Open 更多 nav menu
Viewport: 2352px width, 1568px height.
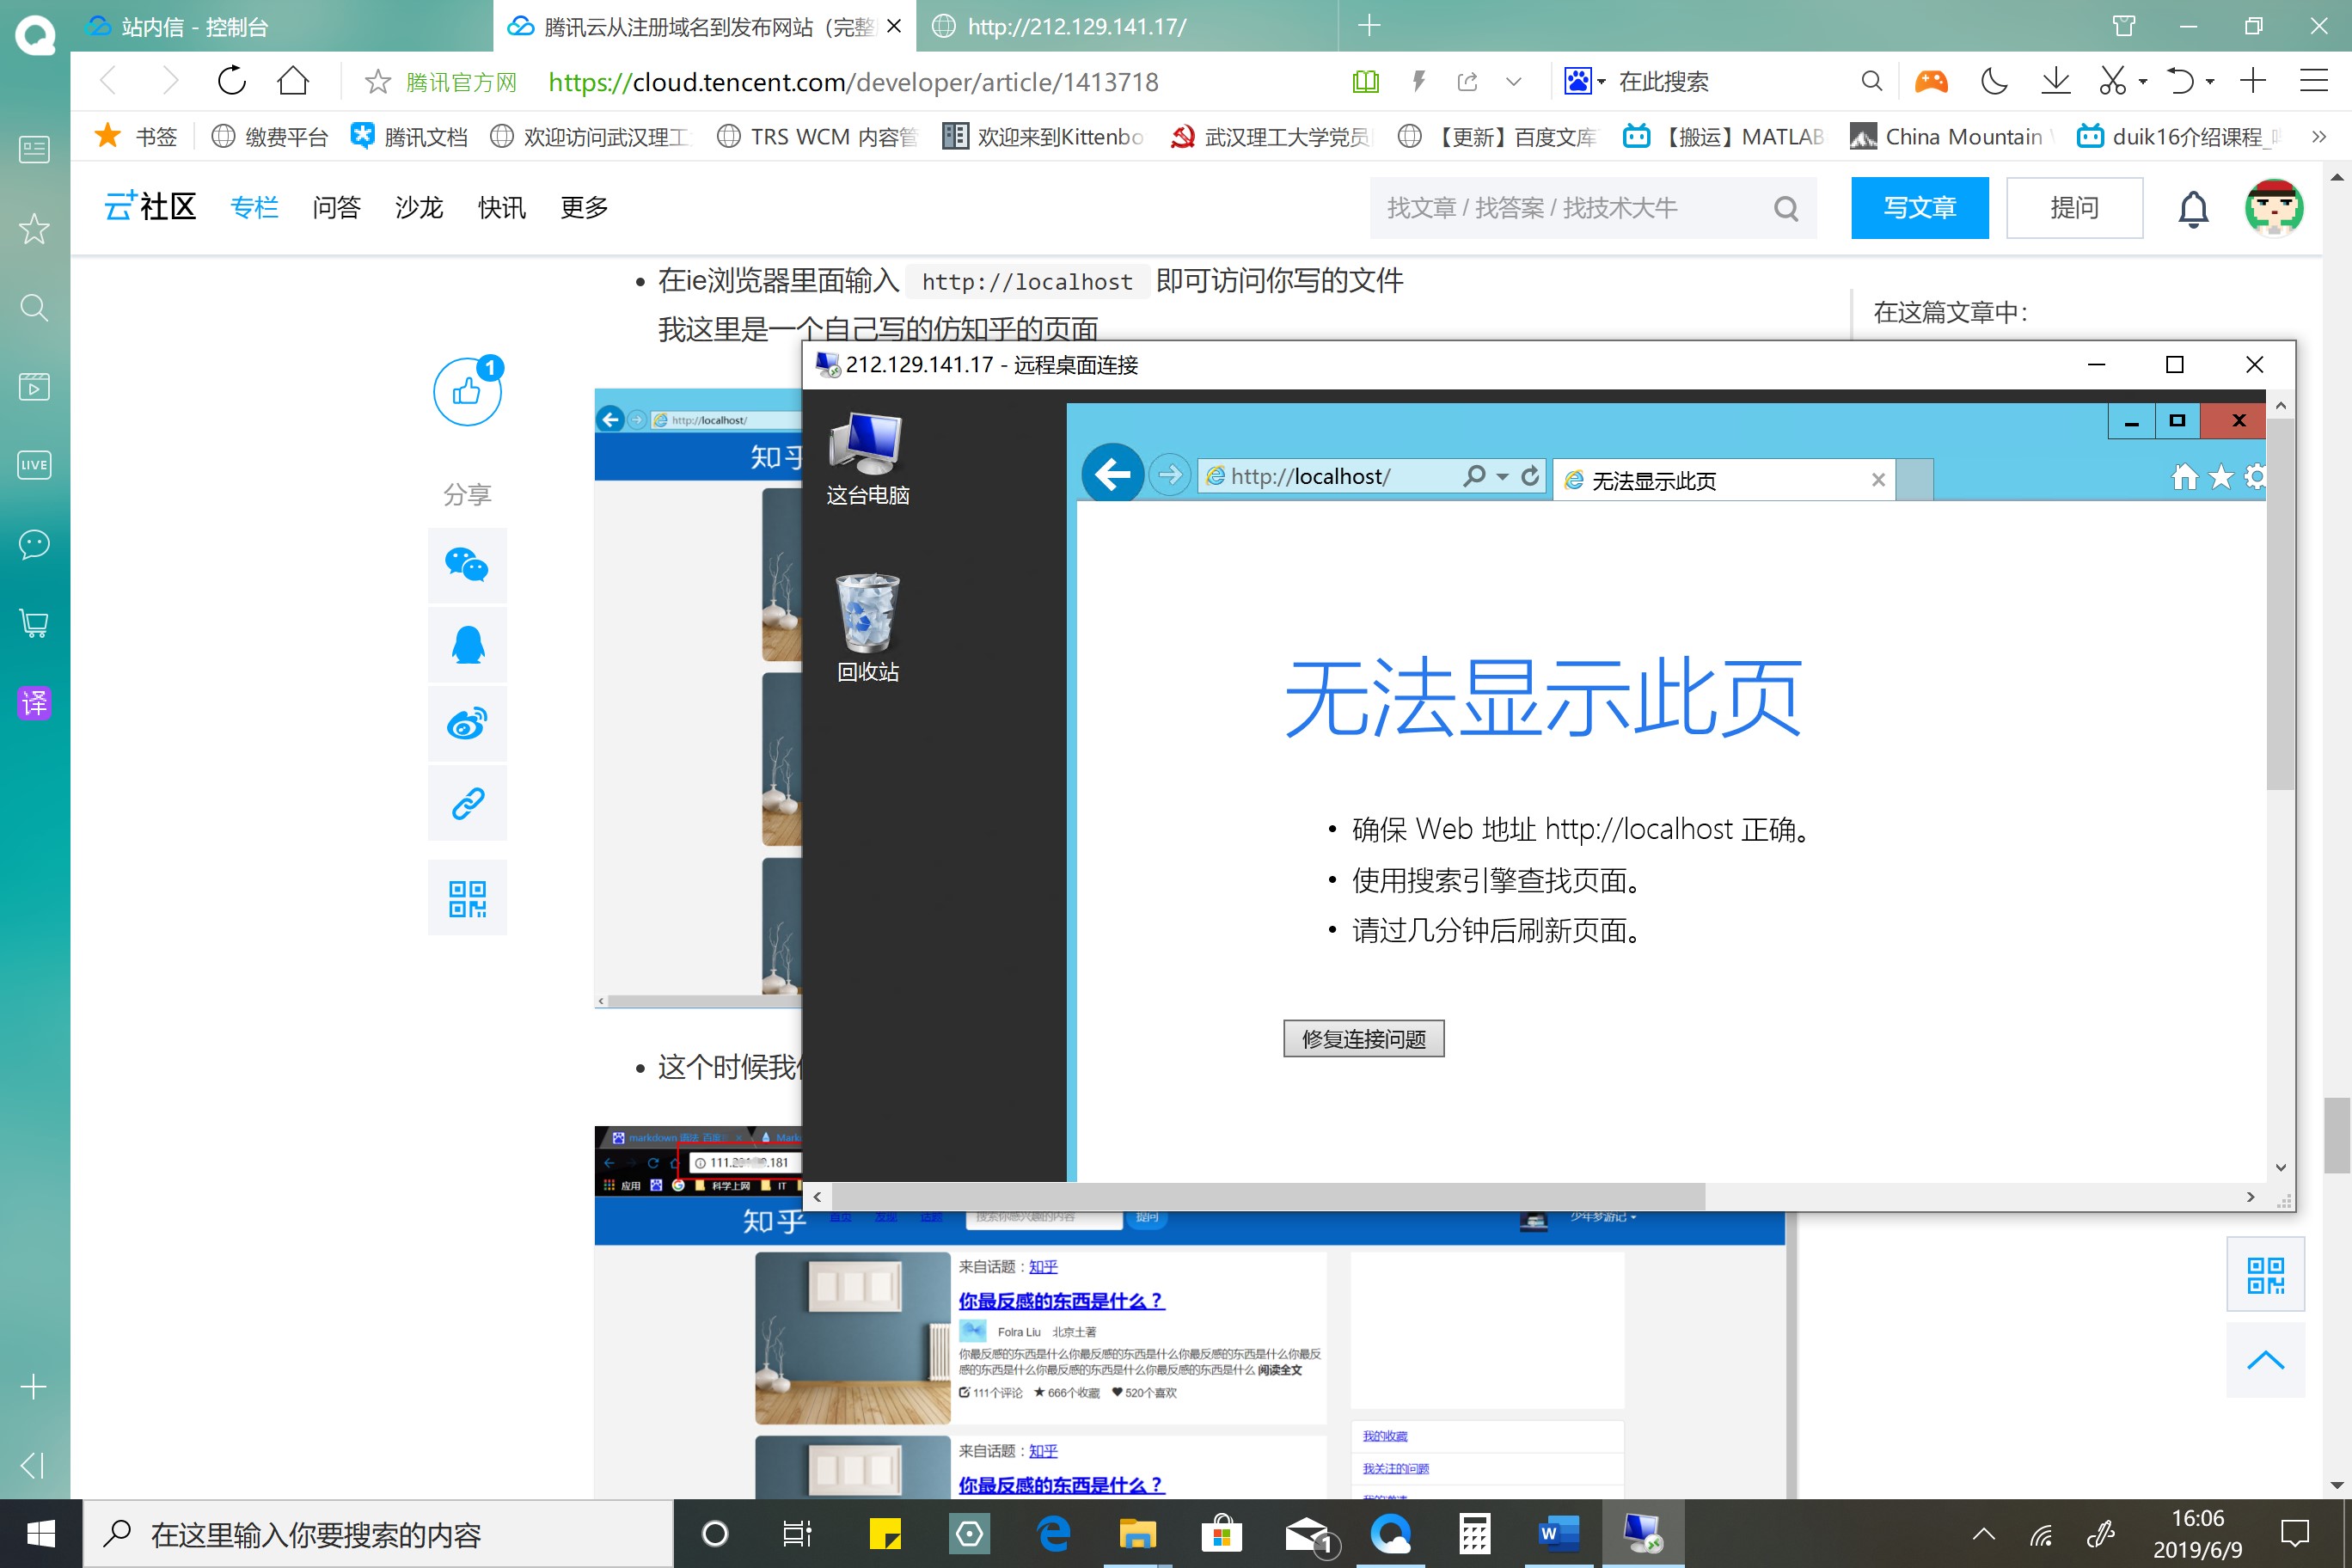584,208
